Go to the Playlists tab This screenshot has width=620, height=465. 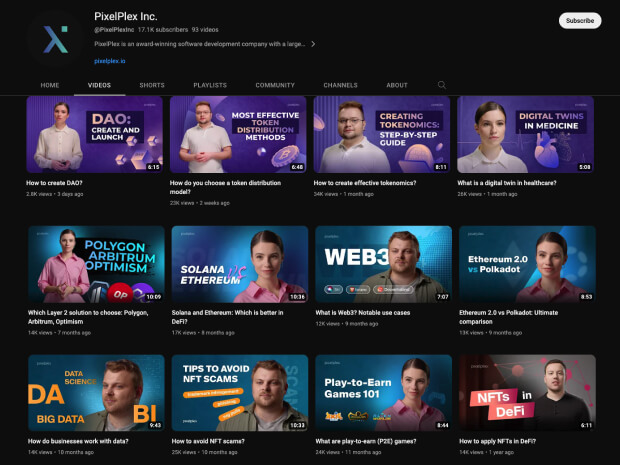point(210,85)
